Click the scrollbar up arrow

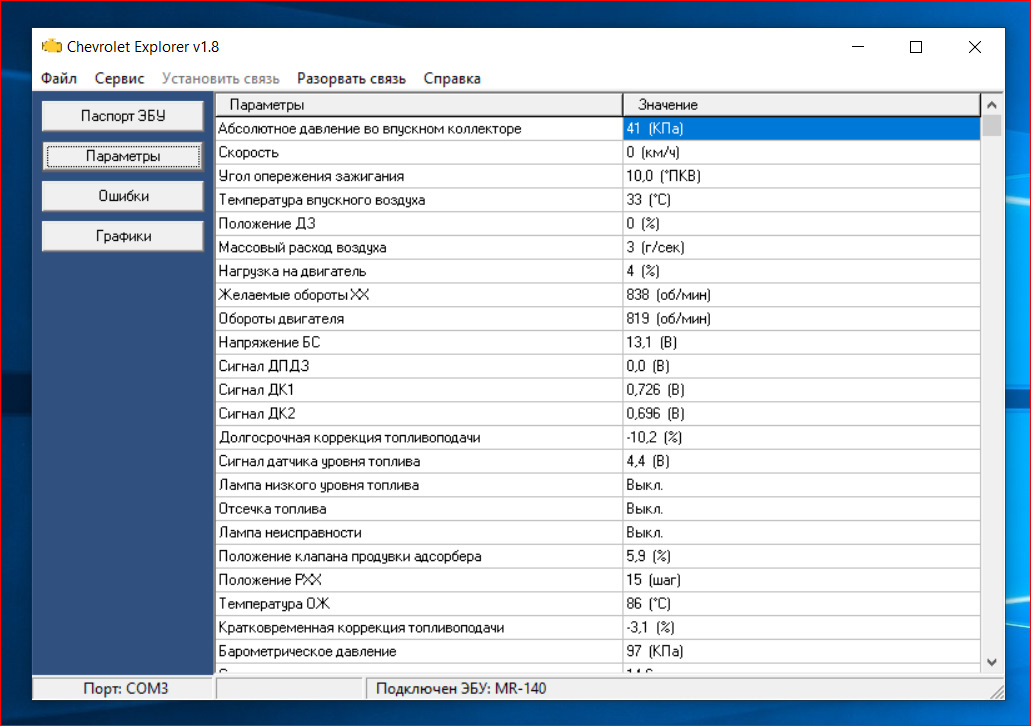point(992,105)
